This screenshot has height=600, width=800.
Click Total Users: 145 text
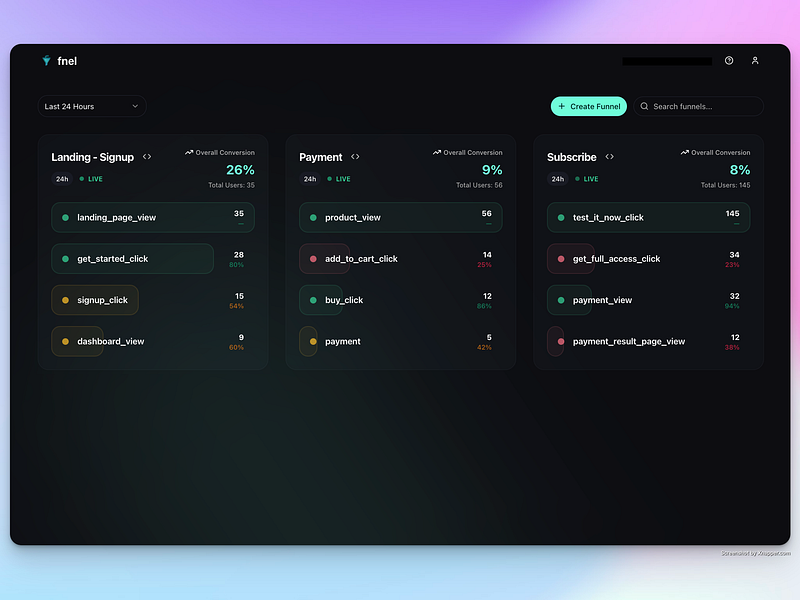click(x=726, y=185)
